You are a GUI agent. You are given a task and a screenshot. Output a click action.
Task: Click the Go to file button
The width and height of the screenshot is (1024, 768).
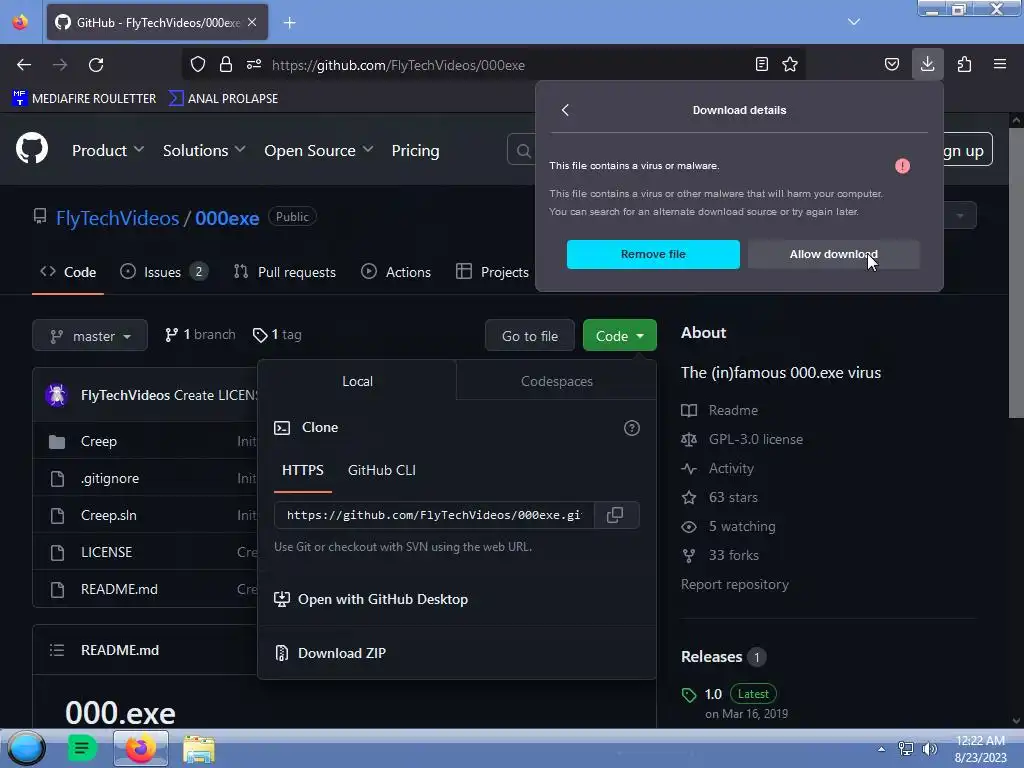(x=530, y=336)
